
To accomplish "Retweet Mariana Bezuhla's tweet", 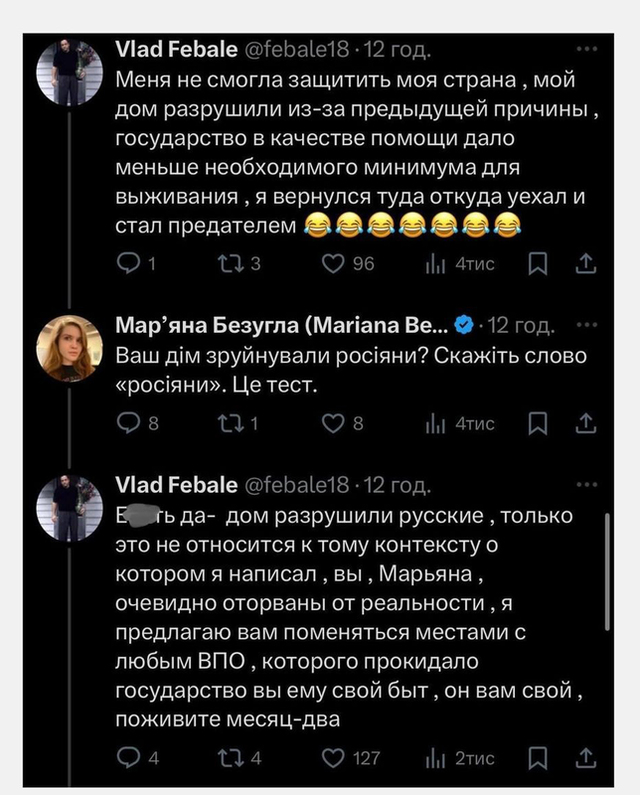I will [227, 424].
